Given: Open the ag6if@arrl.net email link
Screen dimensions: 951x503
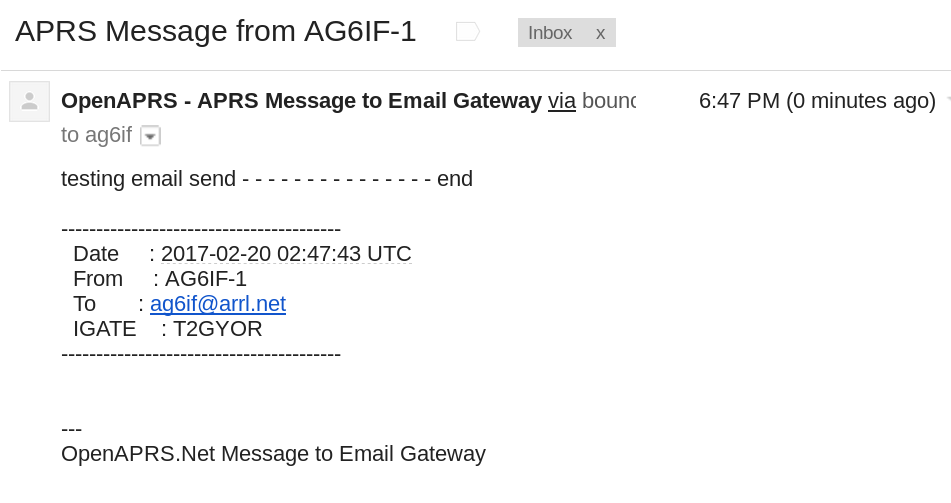Looking at the screenshot, I should point(218,304).
